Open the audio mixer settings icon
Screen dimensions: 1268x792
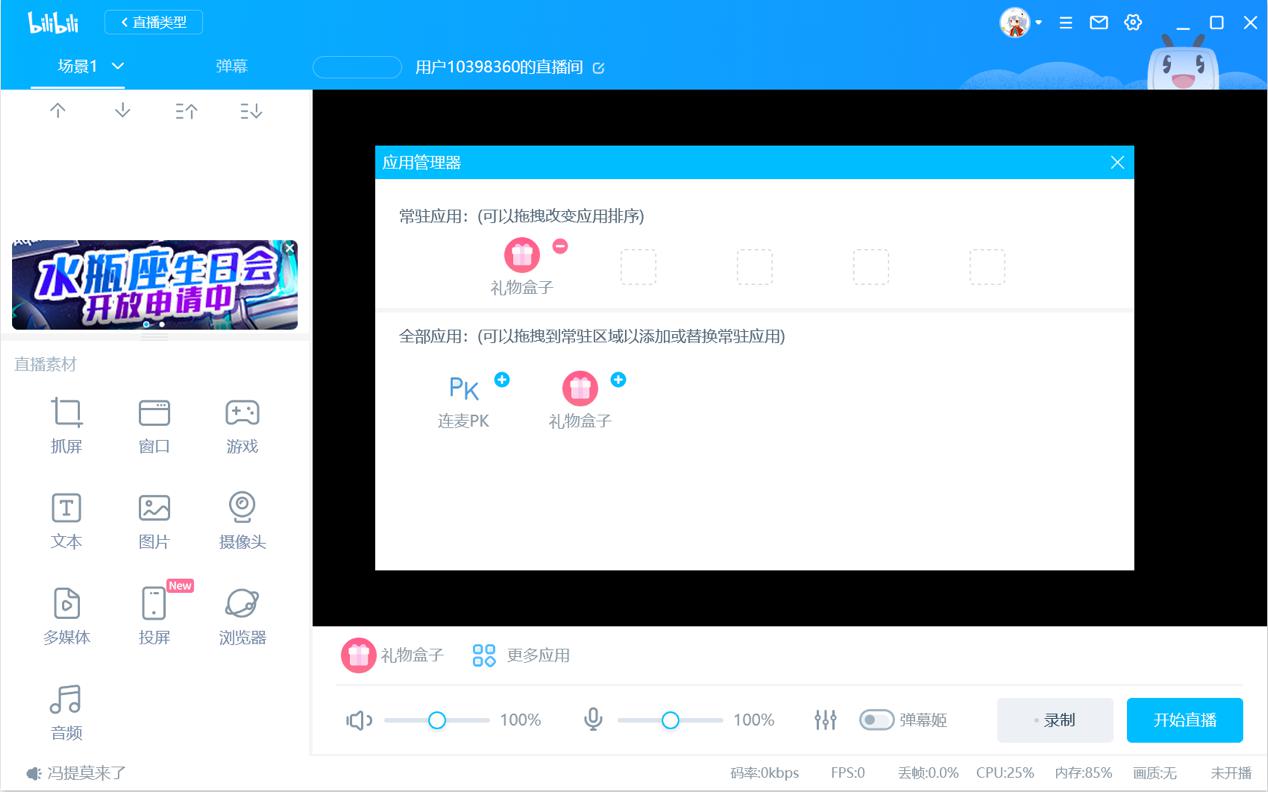[825, 720]
